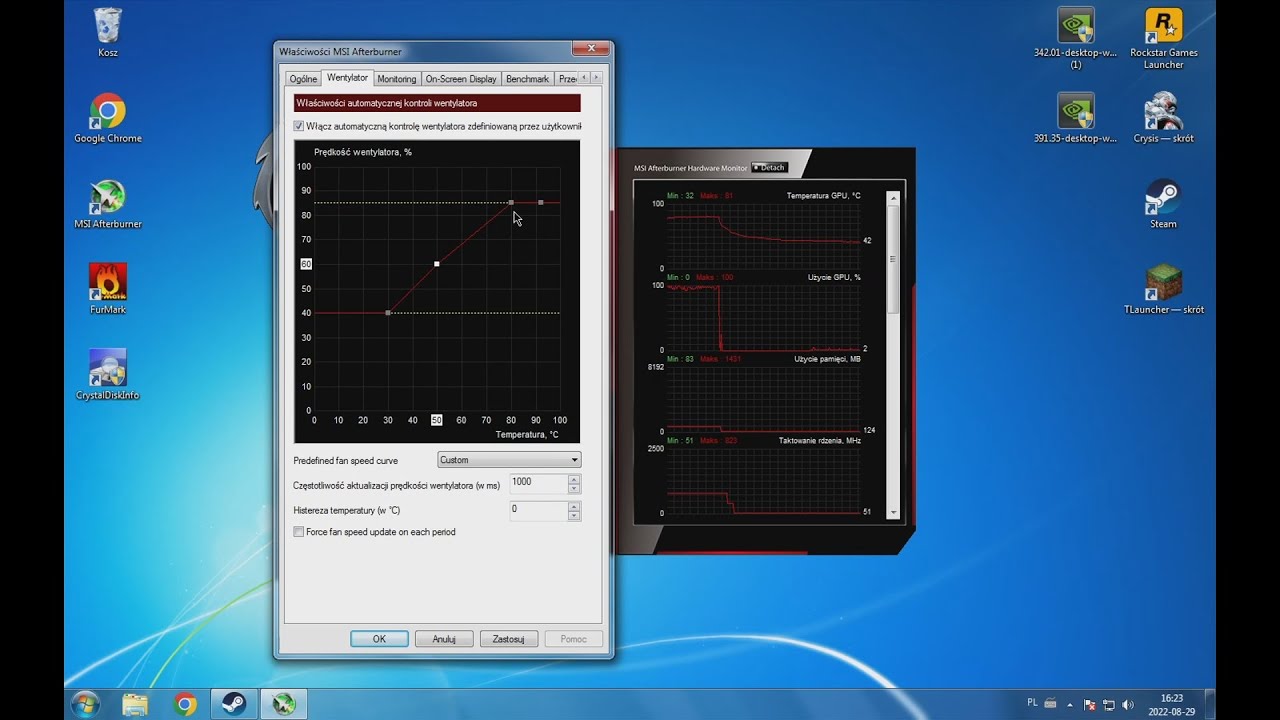The image size is (1280, 720).
Task: Increase temperature hysteresis spinner
Action: pyautogui.click(x=574, y=506)
